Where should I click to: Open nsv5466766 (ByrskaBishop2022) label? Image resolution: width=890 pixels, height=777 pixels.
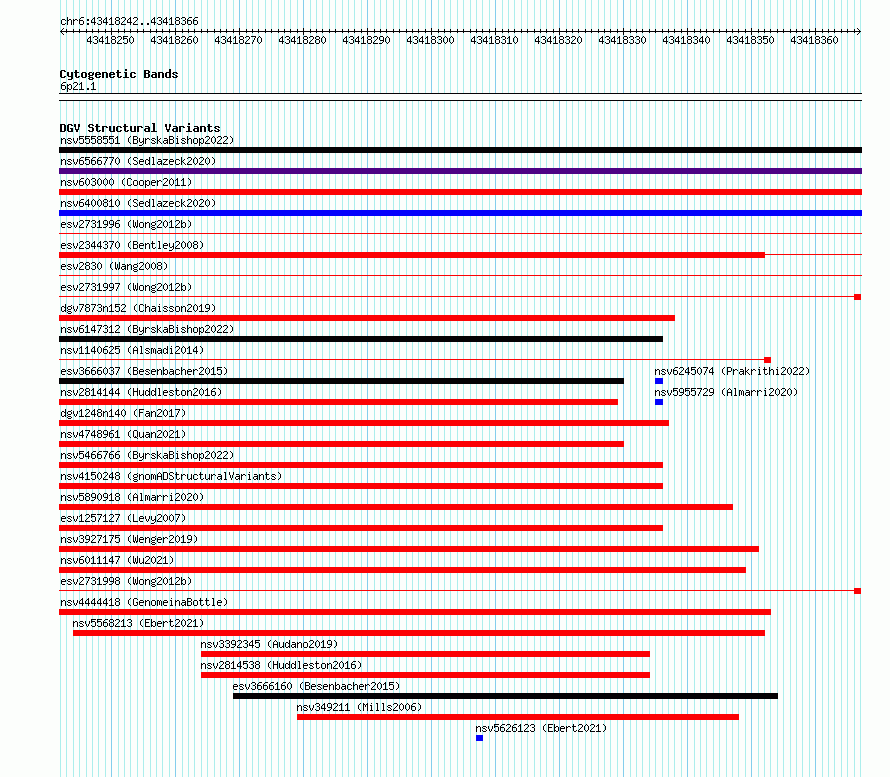(x=147, y=455)
